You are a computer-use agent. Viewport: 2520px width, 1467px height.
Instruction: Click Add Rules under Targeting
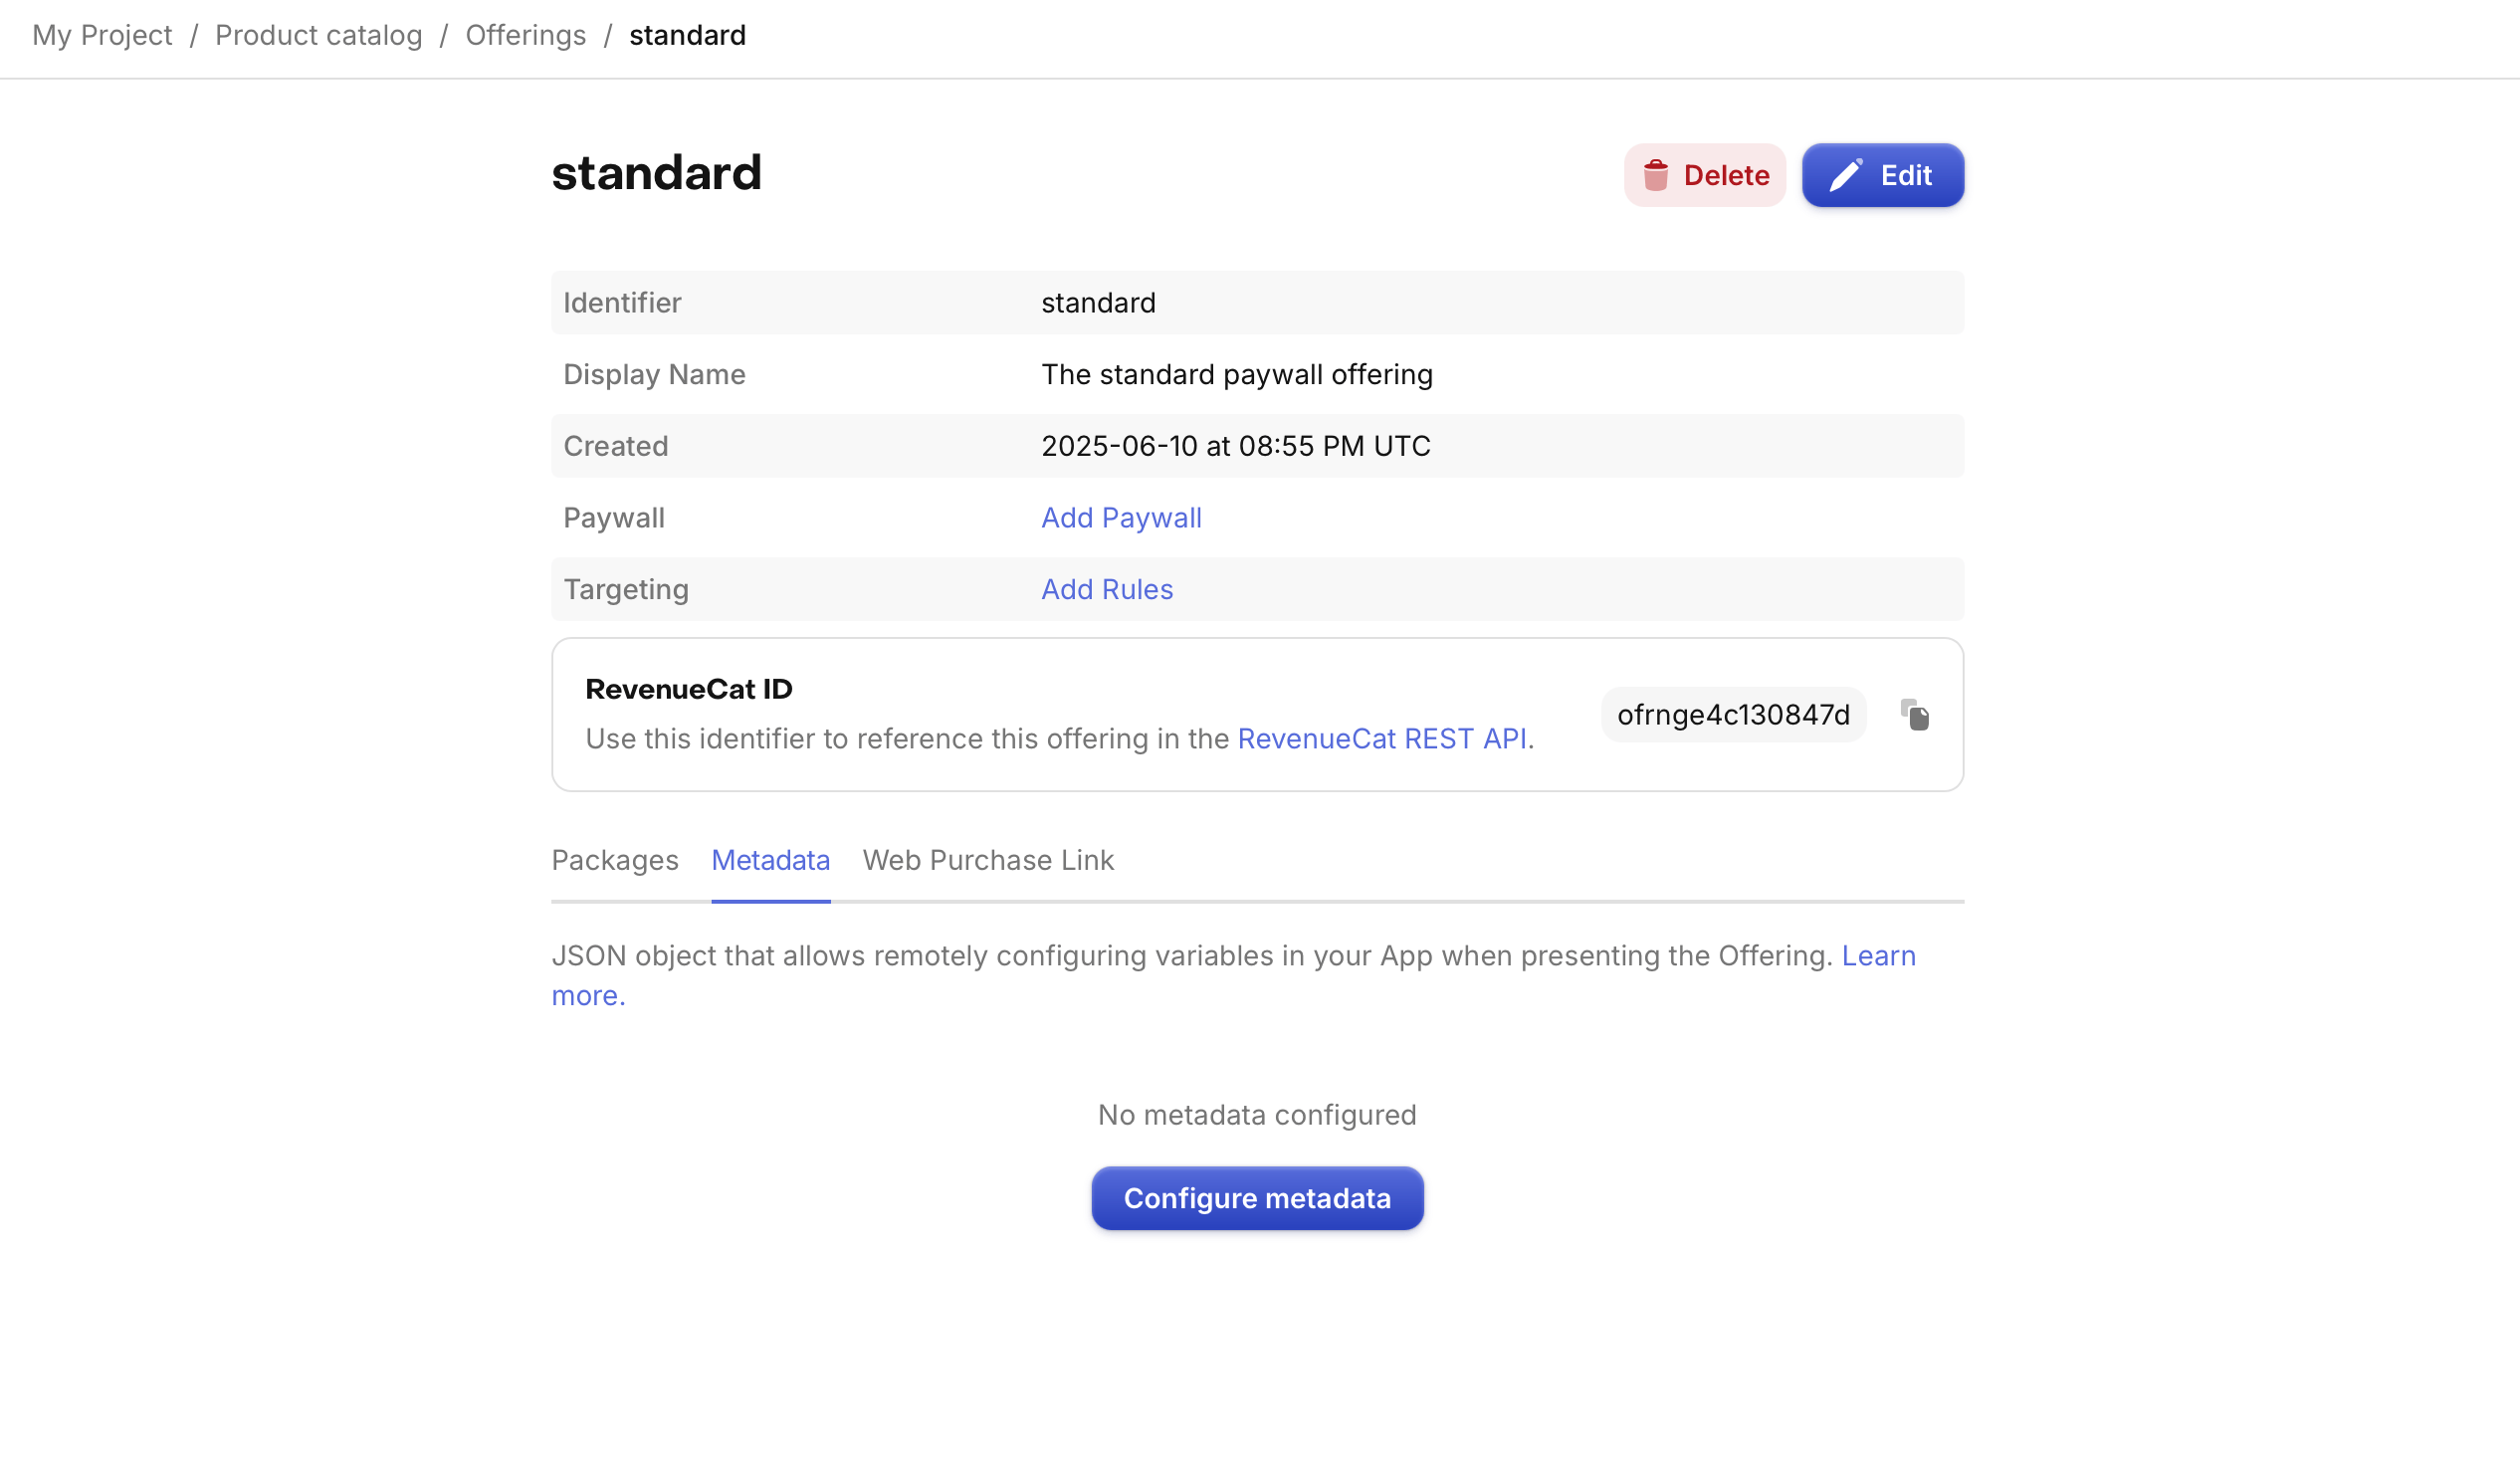[1106, 589]
